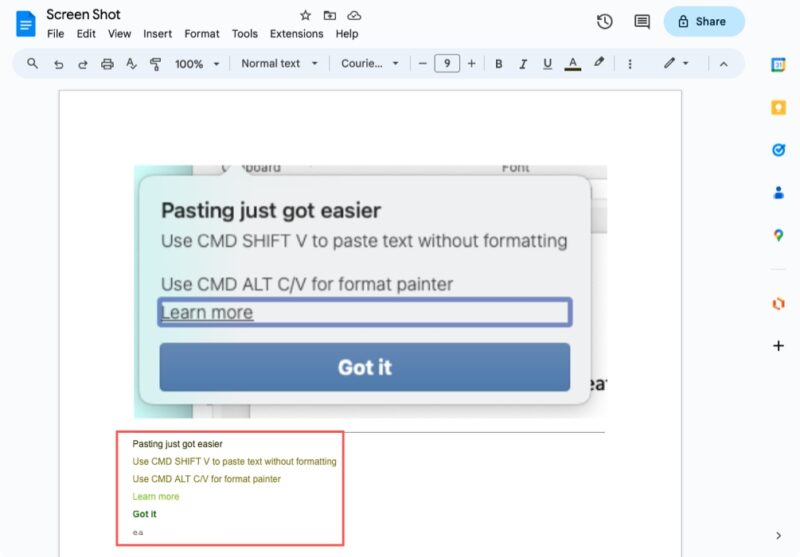
Task: Click the Share button
Action: [x=704, y=21]
